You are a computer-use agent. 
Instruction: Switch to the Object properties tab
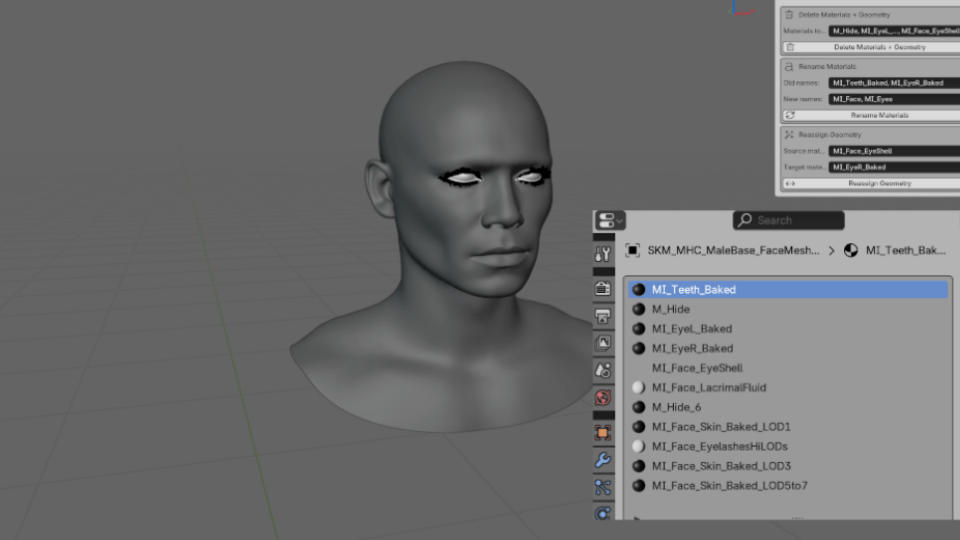tap(603, 433)
